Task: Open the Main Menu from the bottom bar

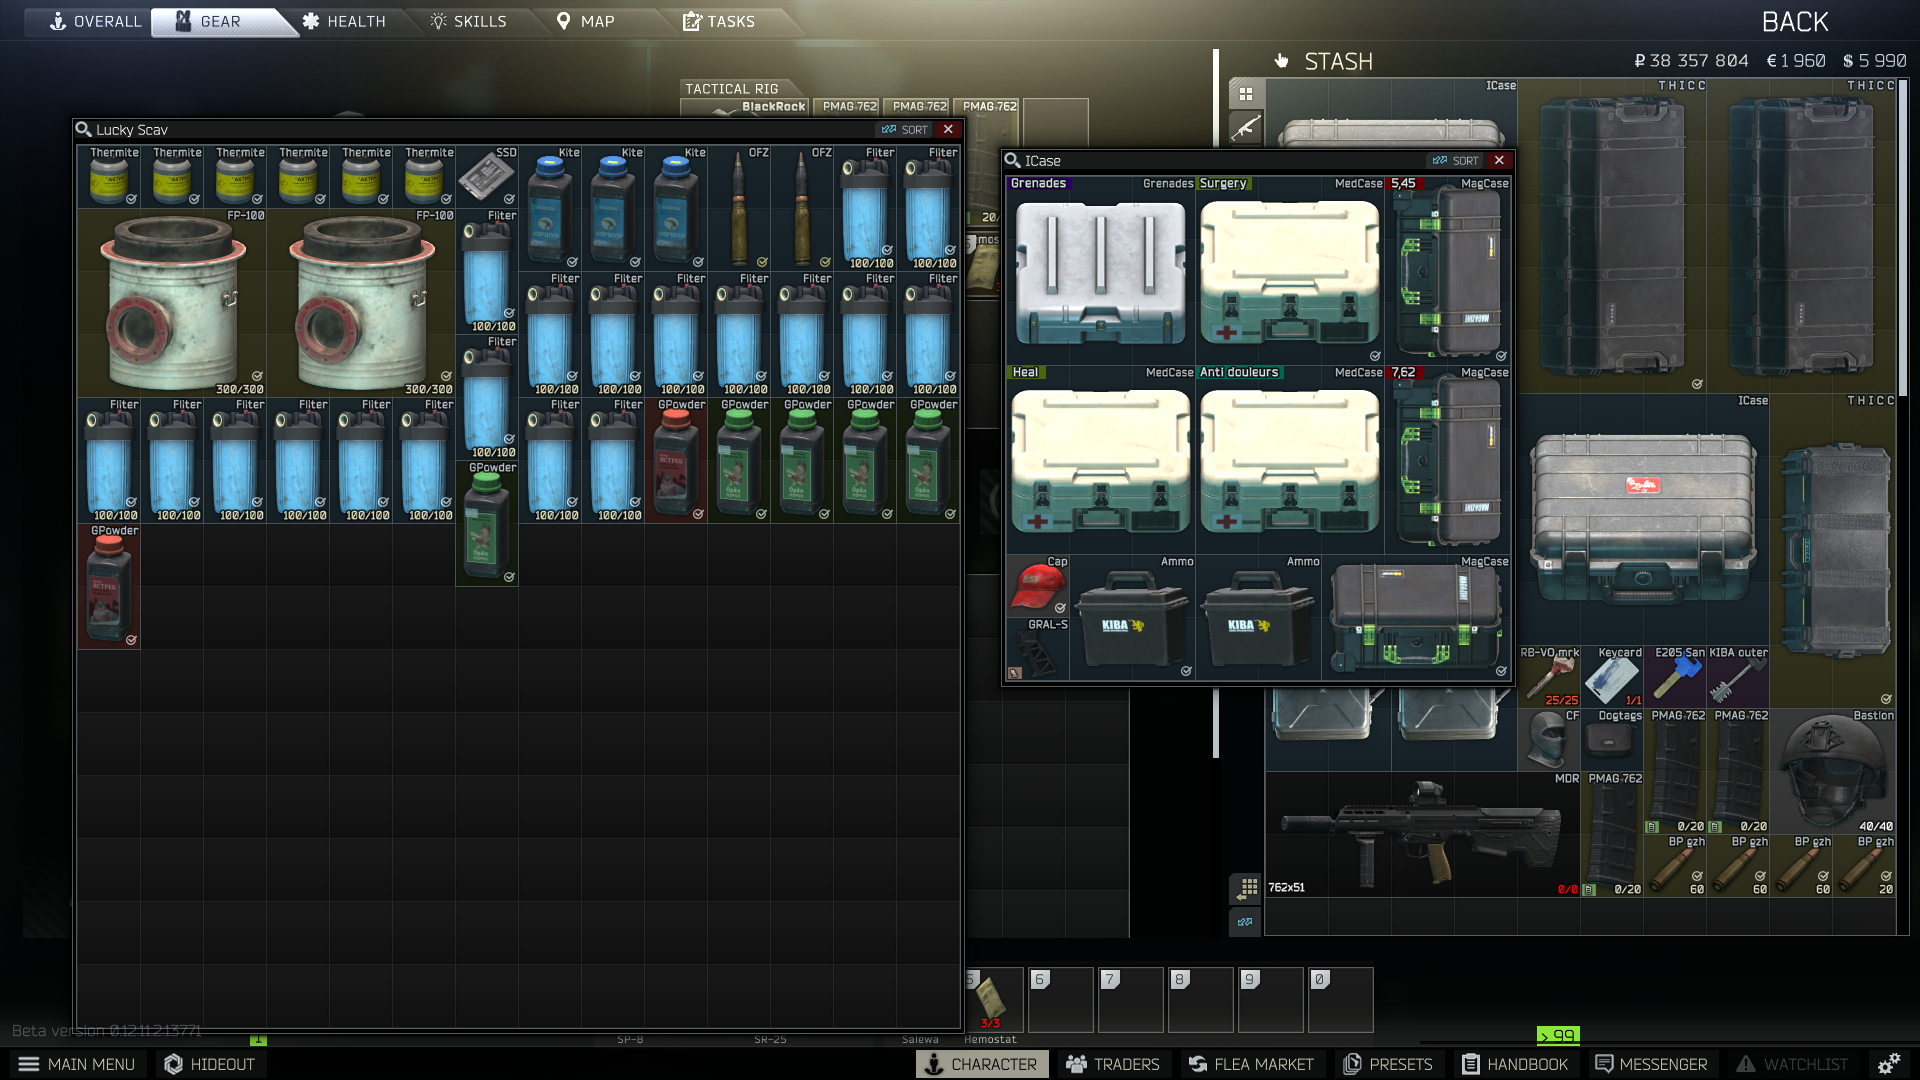Action: (x=77, y=1064)
